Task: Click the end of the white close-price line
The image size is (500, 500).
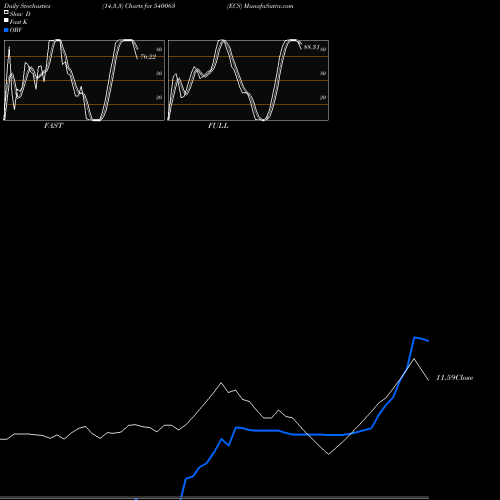Action: click(428, 380)
